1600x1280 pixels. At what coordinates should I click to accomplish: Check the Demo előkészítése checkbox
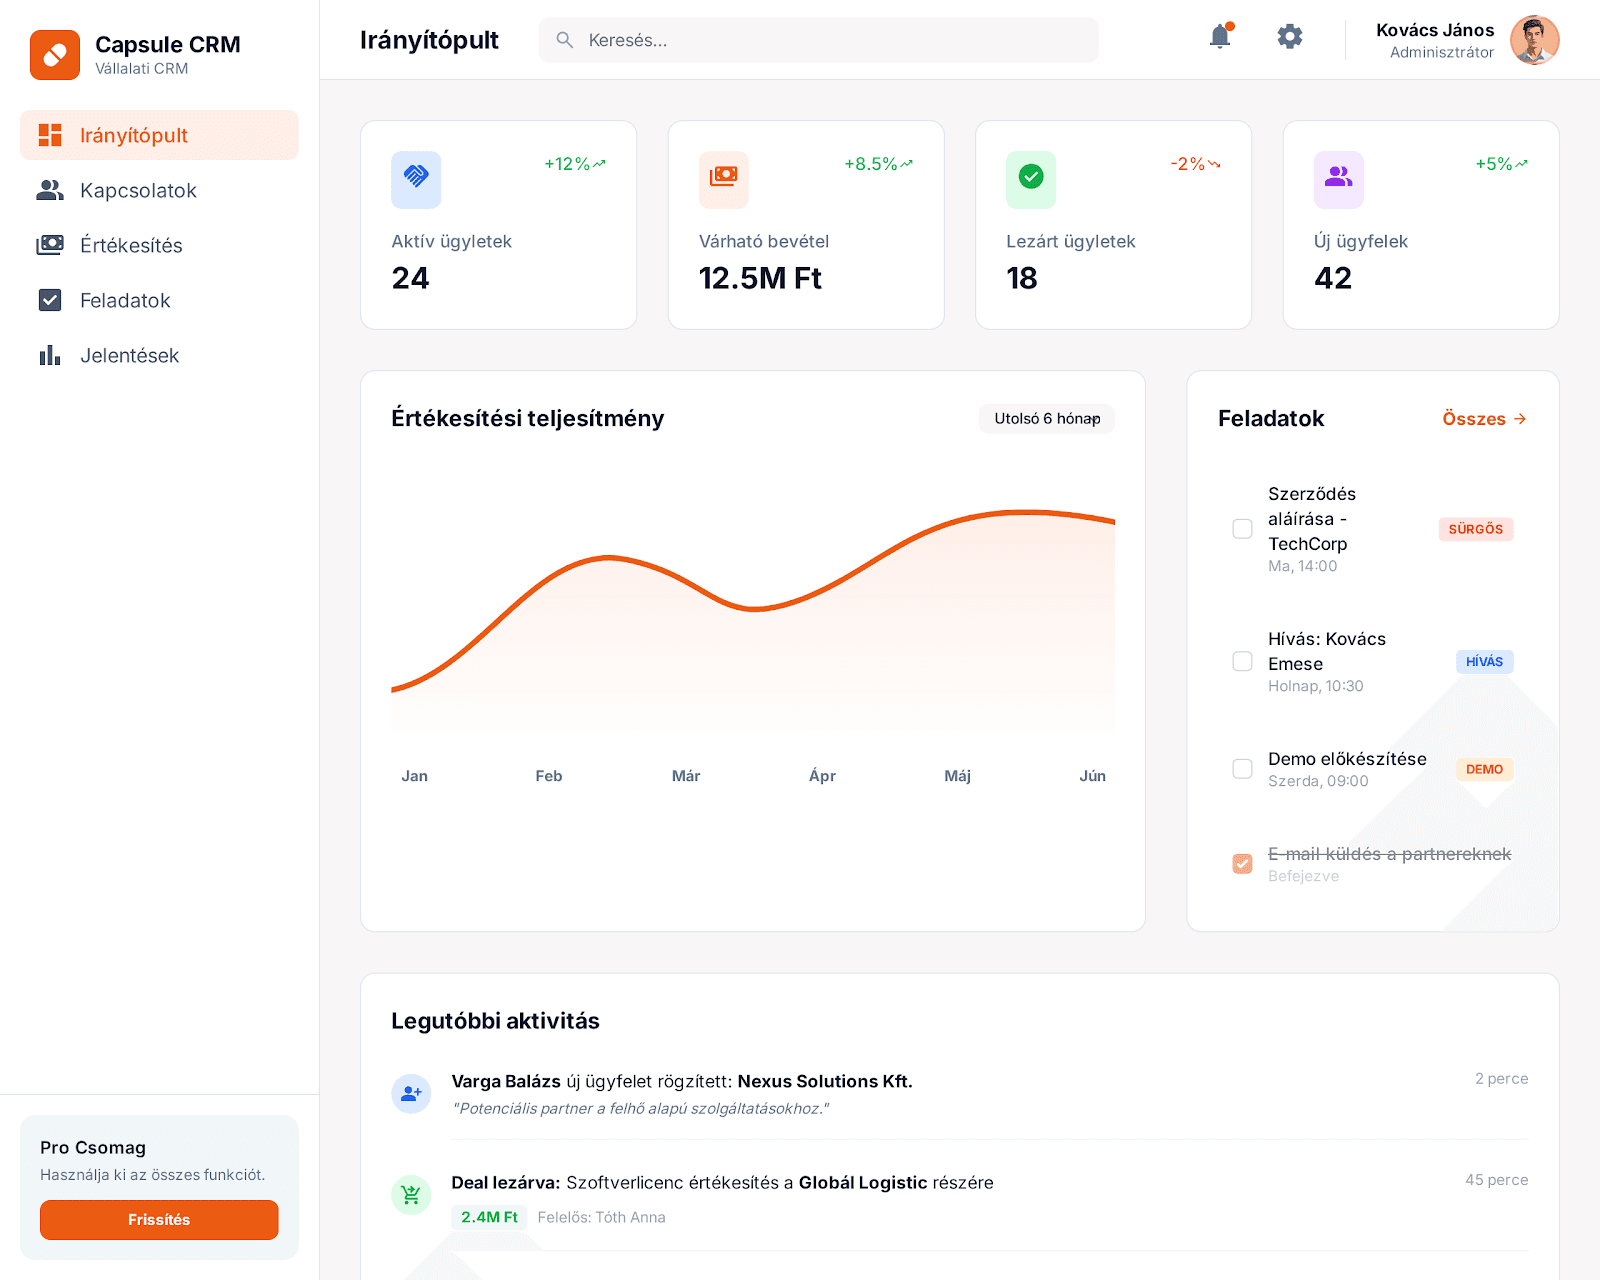[x=1242, y=768]
